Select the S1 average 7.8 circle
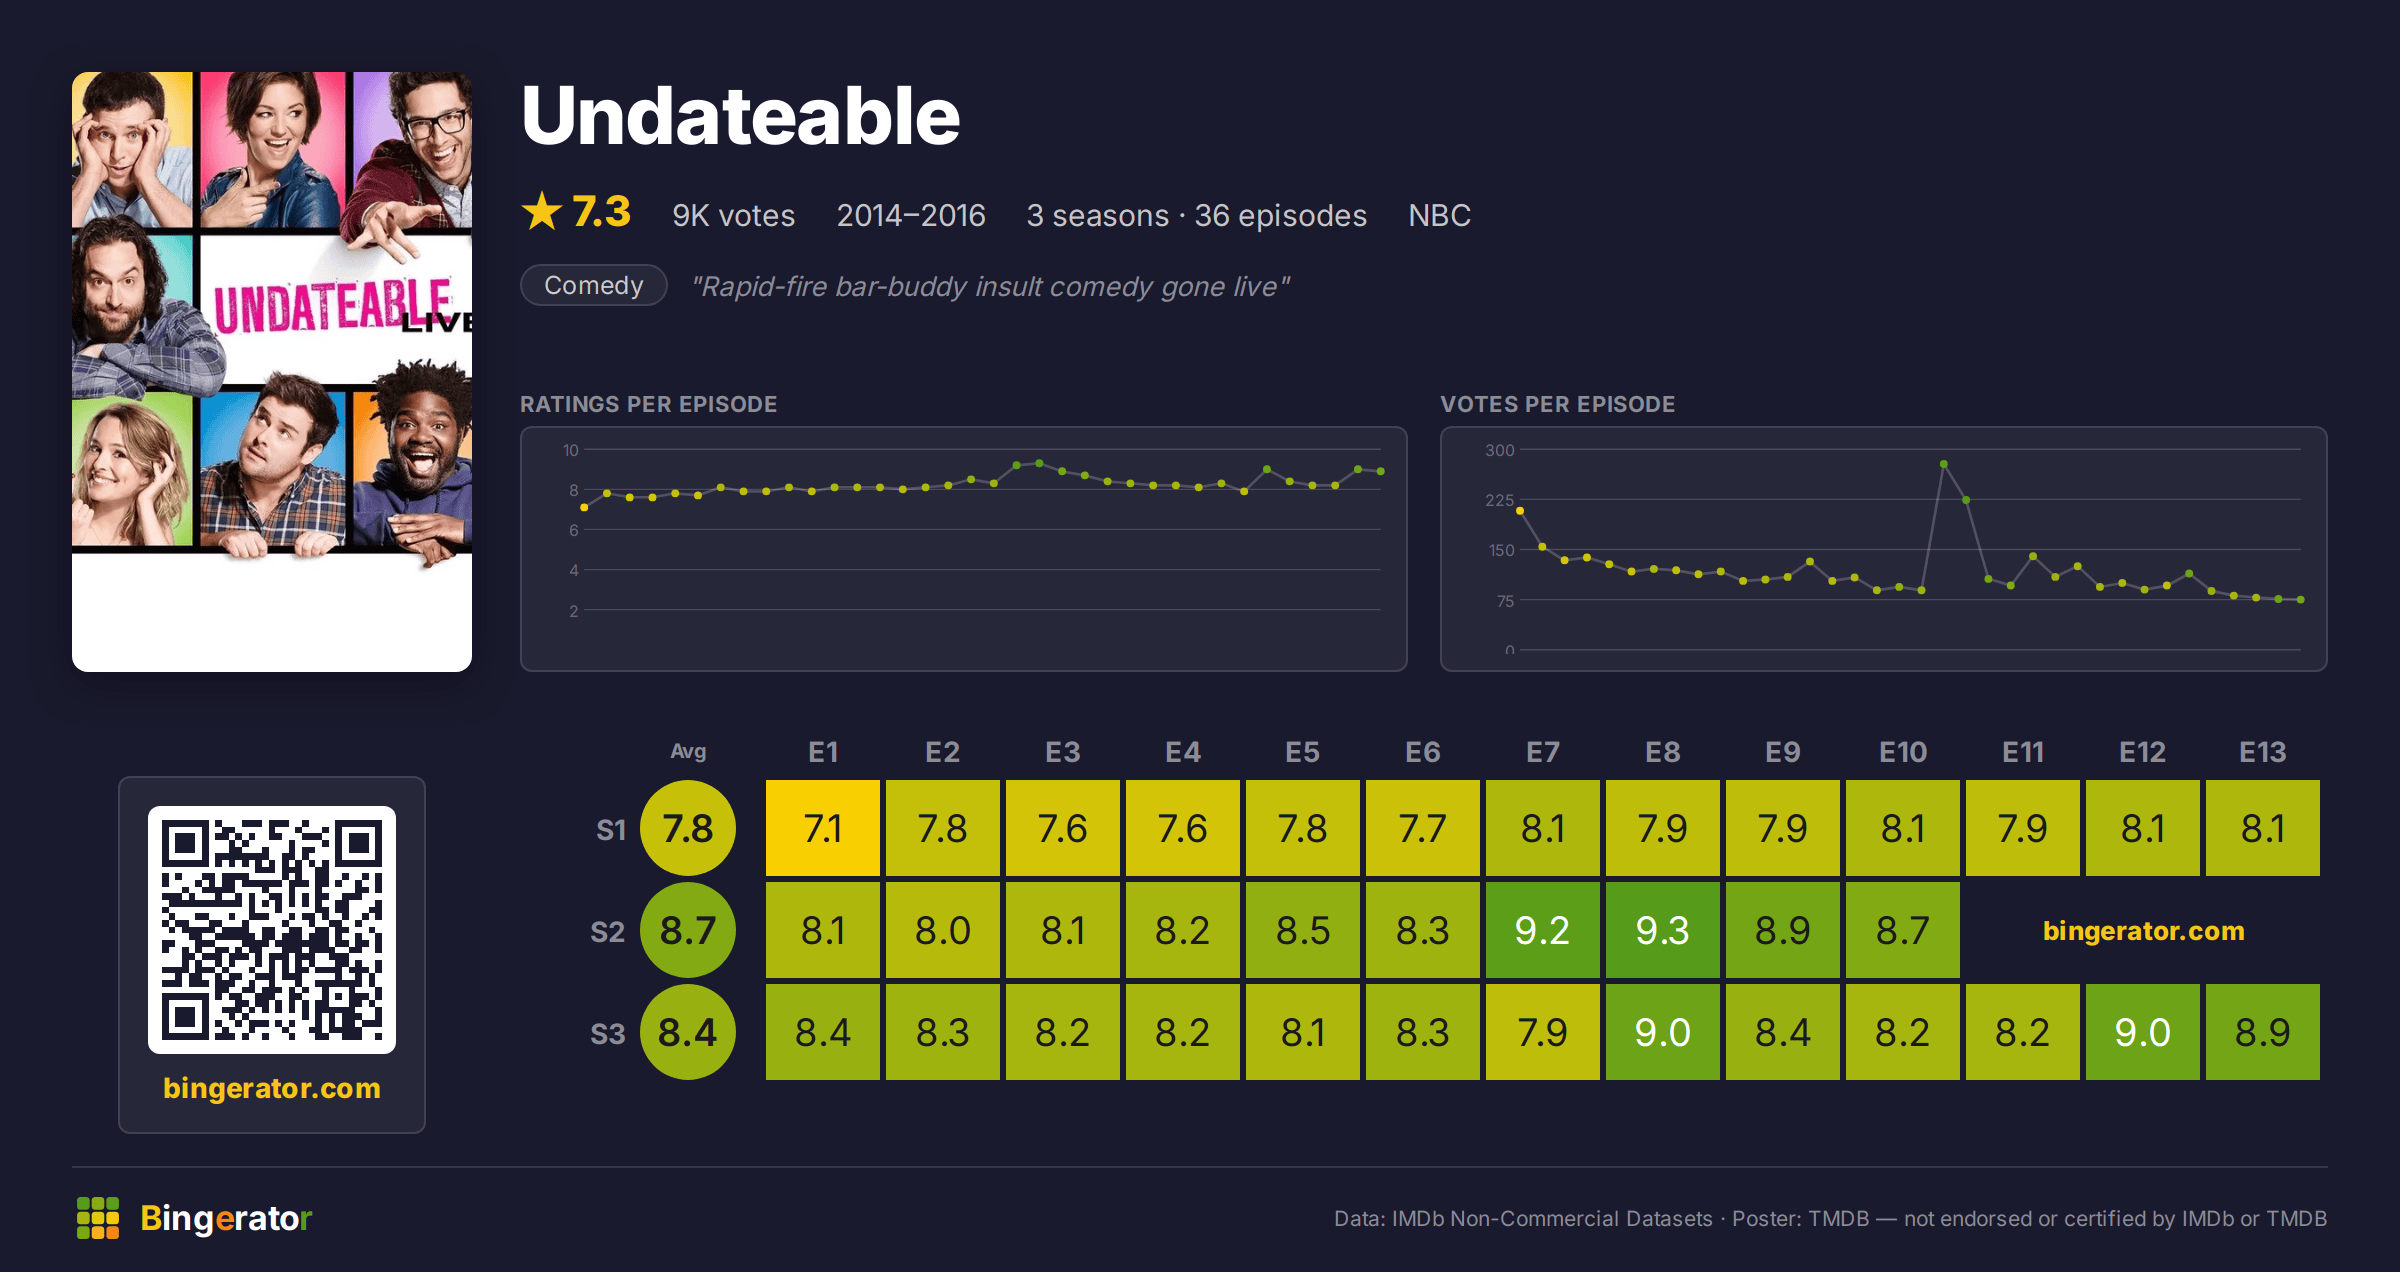2400x1272 pixels. pyautogui.click(x=688, y=828)
